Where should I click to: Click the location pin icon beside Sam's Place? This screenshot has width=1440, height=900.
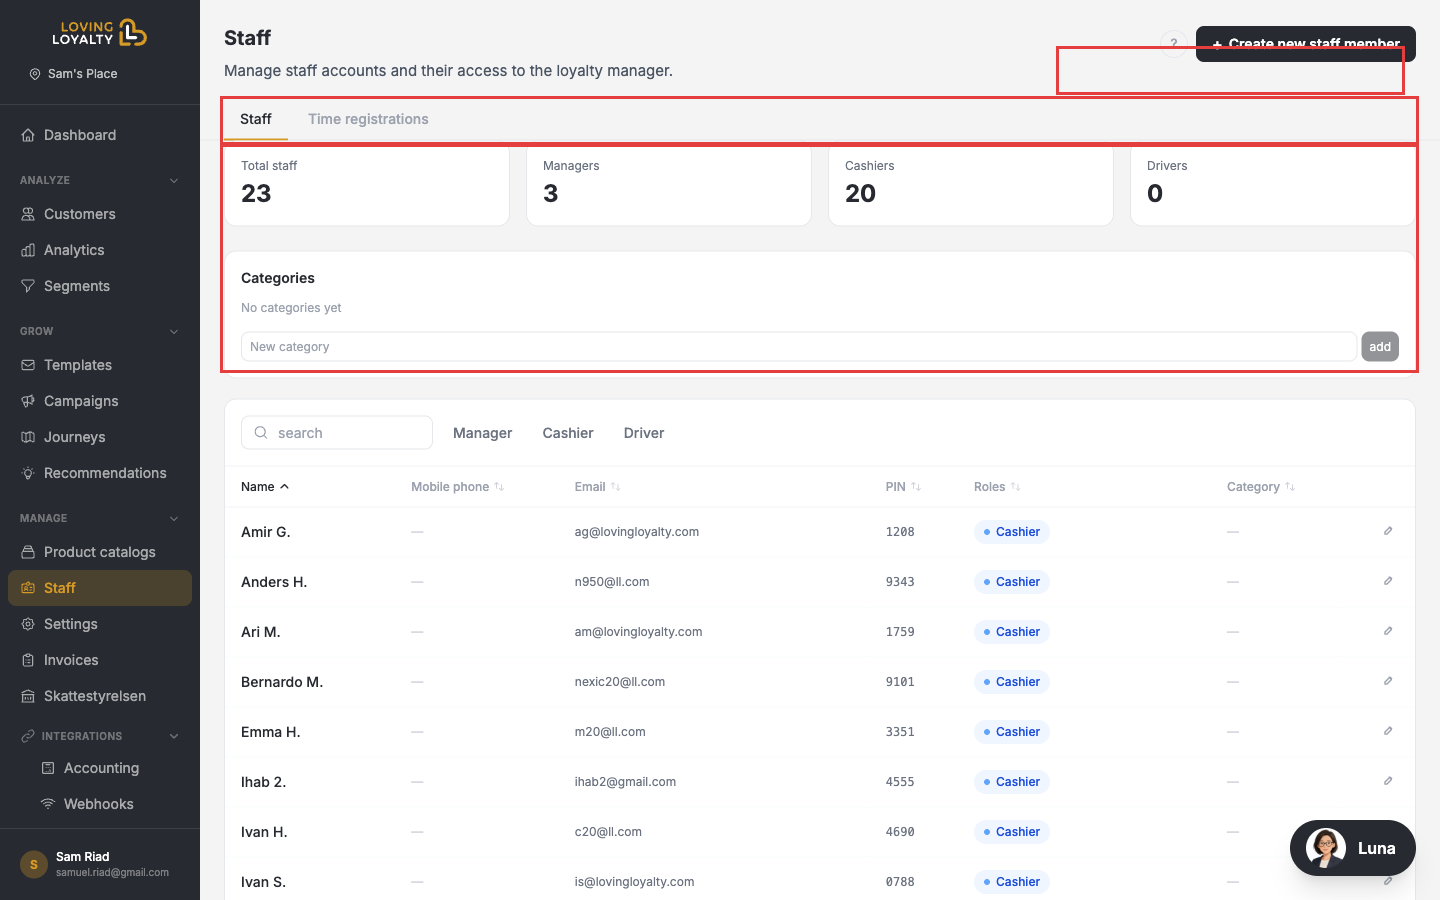pyautogui.click(x=35, y=74)
